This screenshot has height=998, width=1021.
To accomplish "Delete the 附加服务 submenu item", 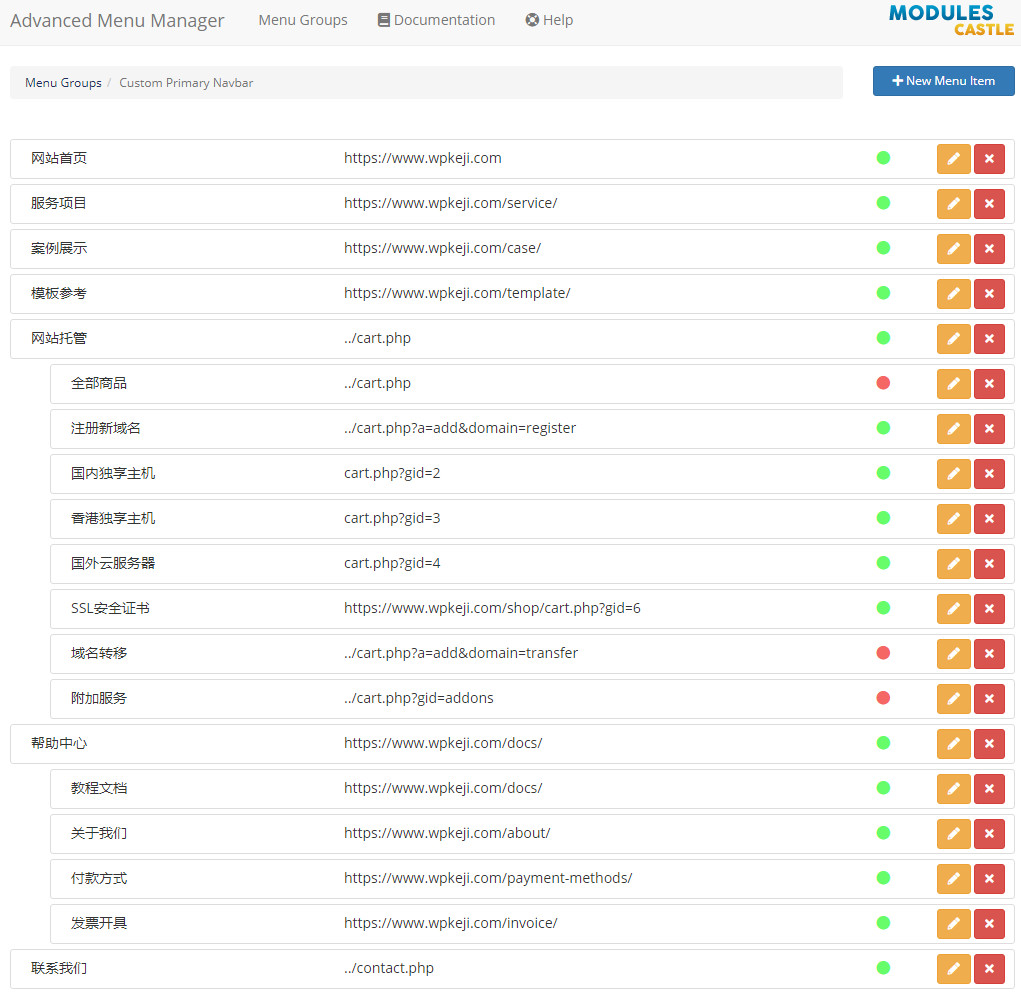I will (x=989, y=698).
